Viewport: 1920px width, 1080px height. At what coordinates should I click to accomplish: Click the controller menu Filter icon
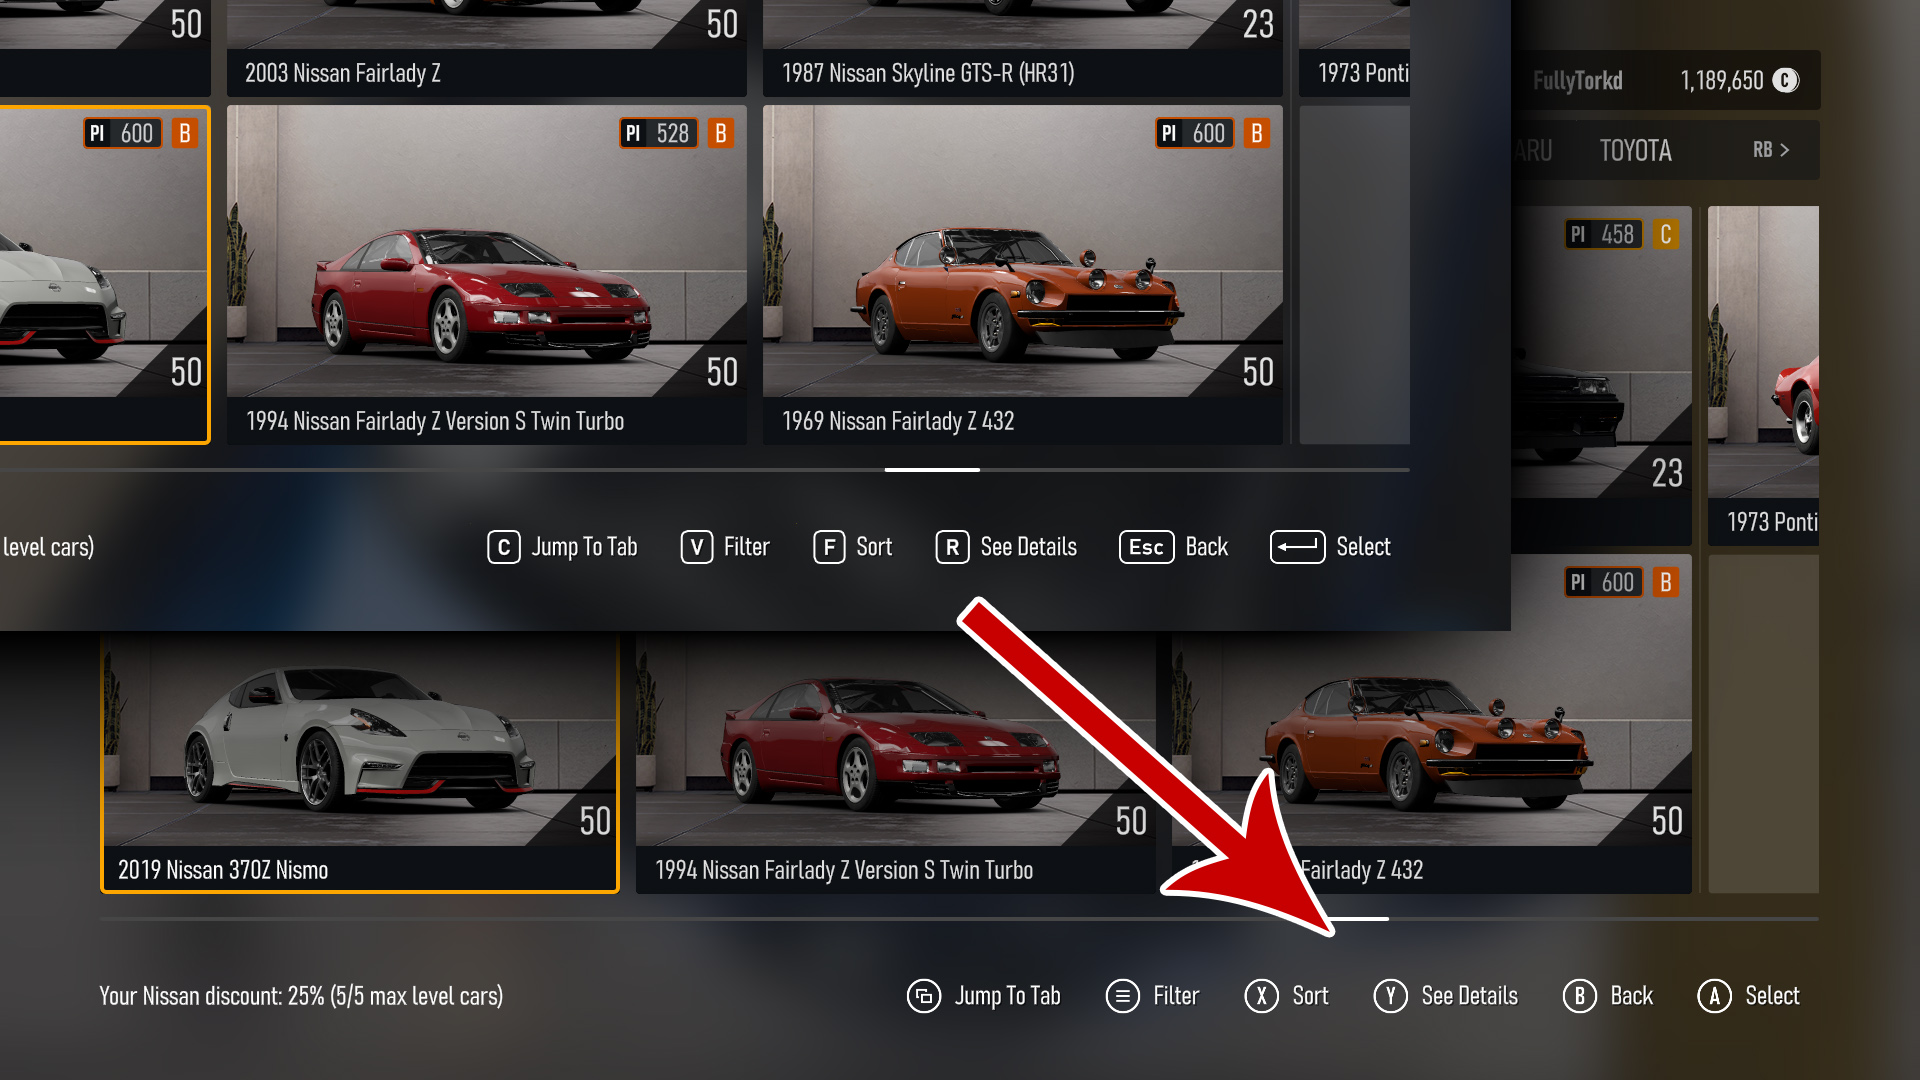[x=1123, y=996]
